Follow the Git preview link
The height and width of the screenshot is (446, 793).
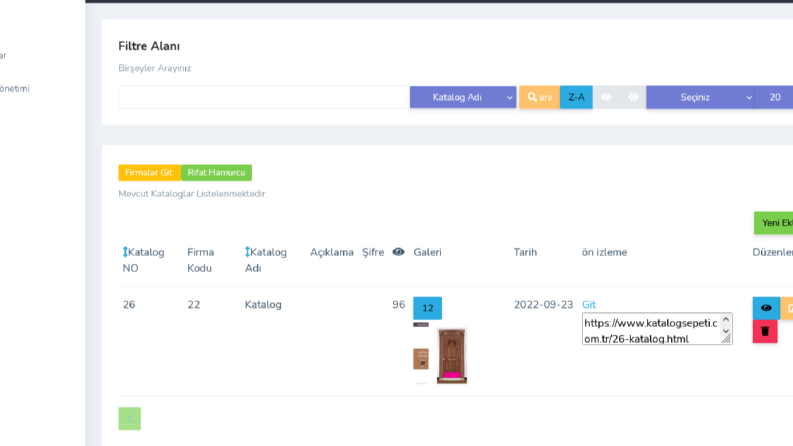tap(589, 304)
